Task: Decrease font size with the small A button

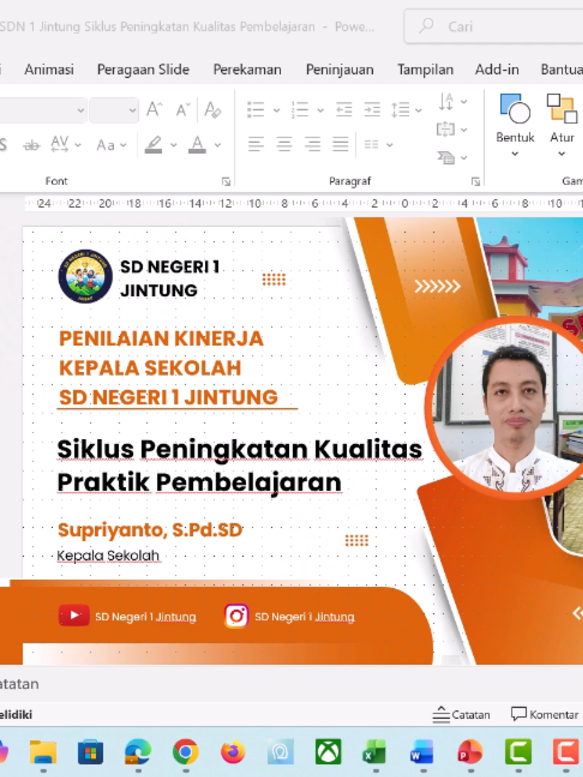Action: tap(183, 110)
